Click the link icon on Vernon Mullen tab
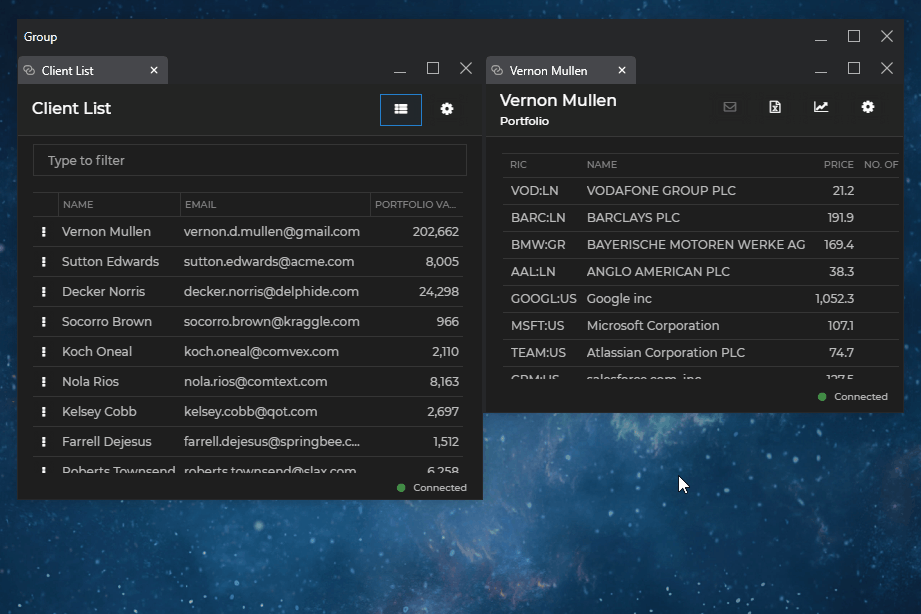This screenshot has width=921, height=614. [497, 71]
